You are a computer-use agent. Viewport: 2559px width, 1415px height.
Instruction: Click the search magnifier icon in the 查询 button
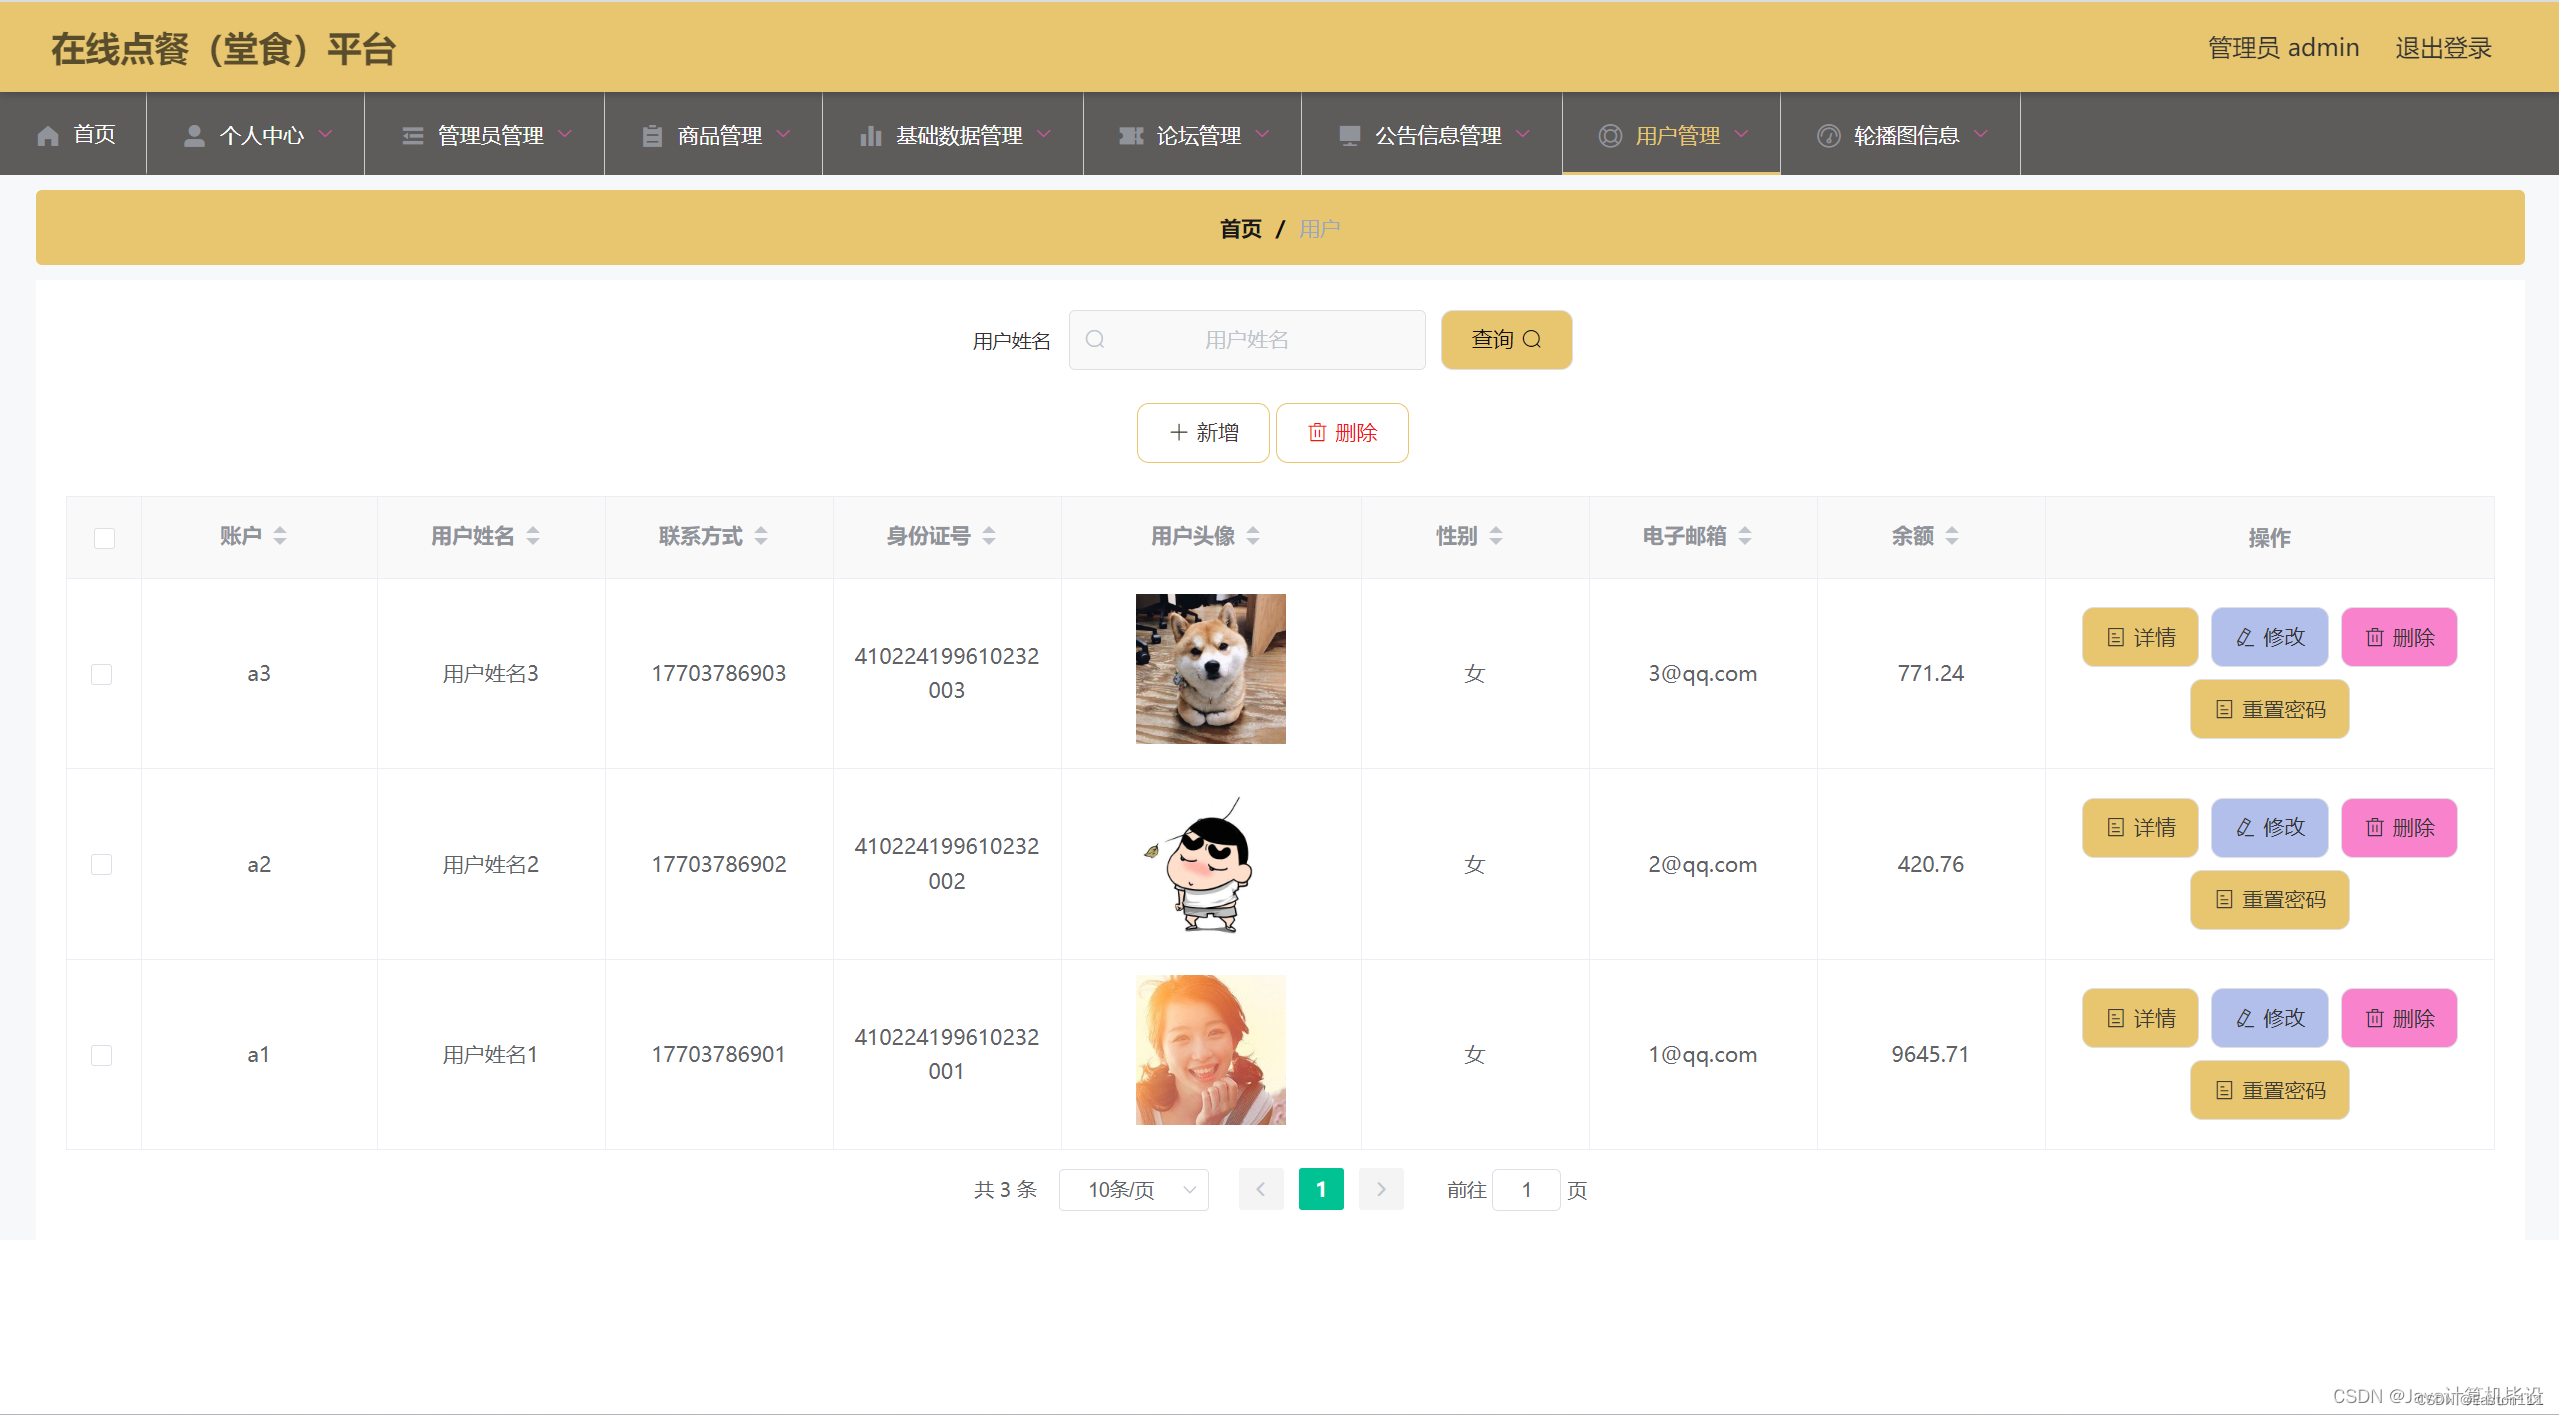pos(1532,340)
